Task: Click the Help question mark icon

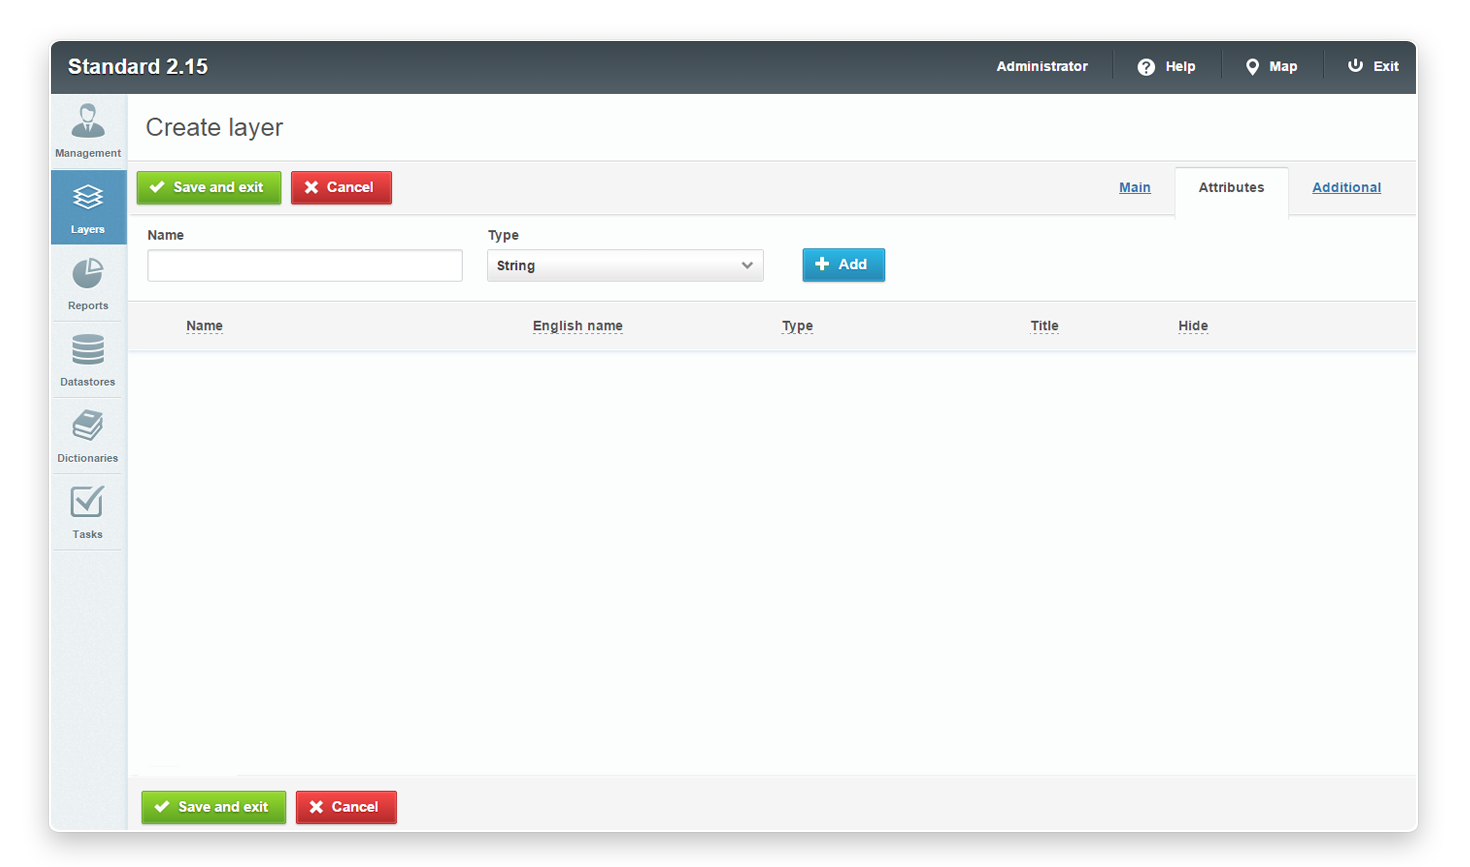Action: click(x=1146, y=67)
